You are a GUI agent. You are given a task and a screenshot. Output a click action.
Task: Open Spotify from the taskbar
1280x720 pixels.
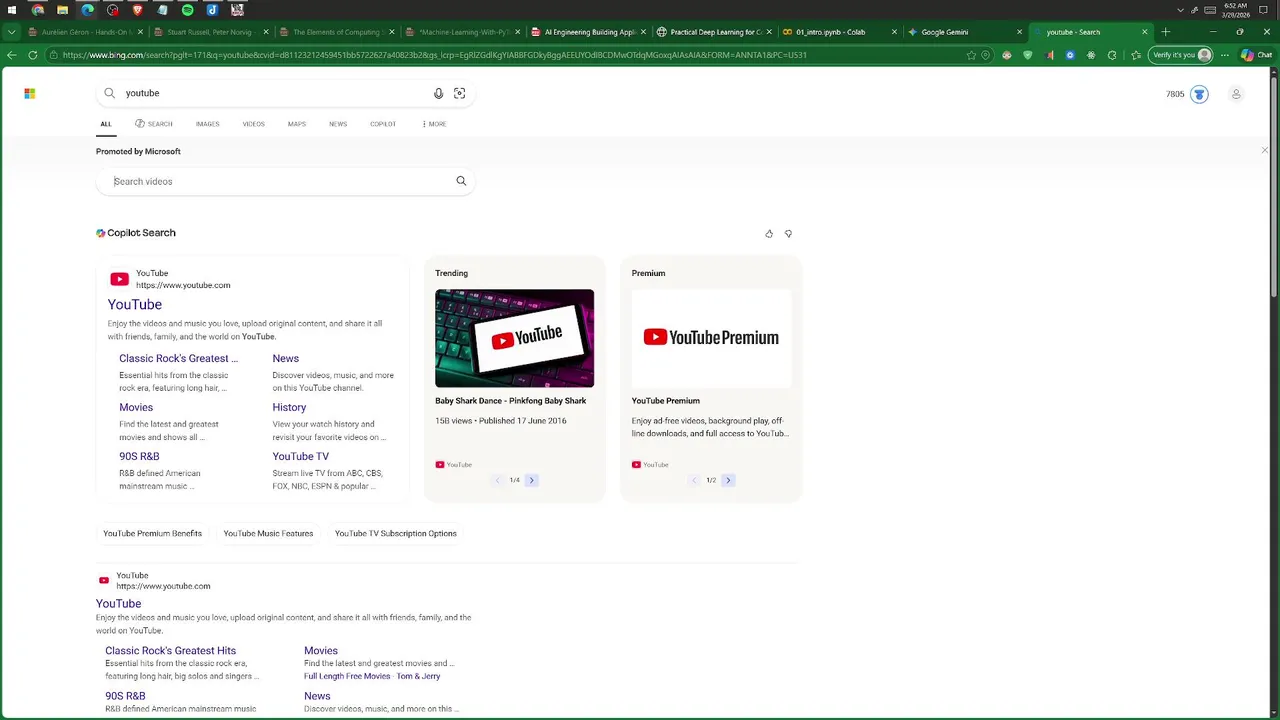[x=187, y=10]
